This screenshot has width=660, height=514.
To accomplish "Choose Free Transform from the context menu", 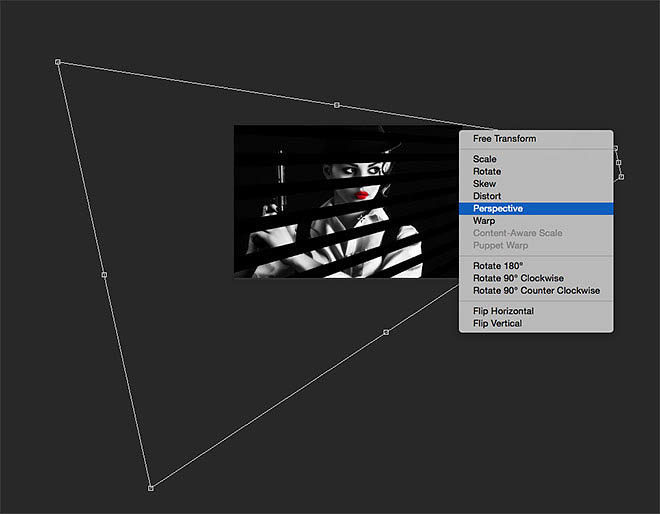I will (504, 139).
